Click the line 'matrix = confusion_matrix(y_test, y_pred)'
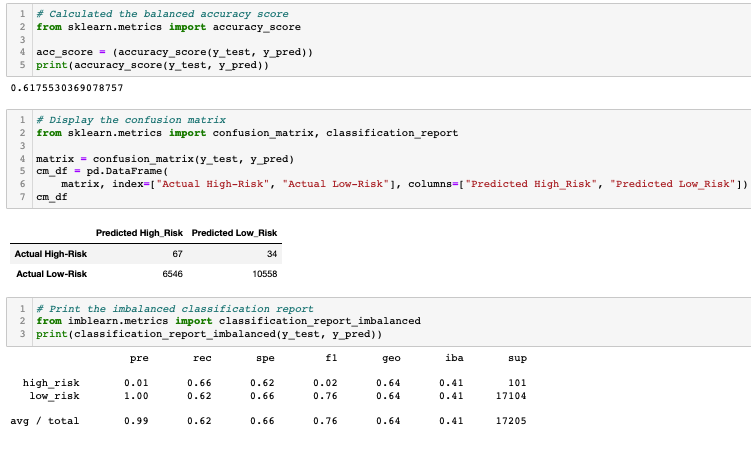 tap(165, 159)
